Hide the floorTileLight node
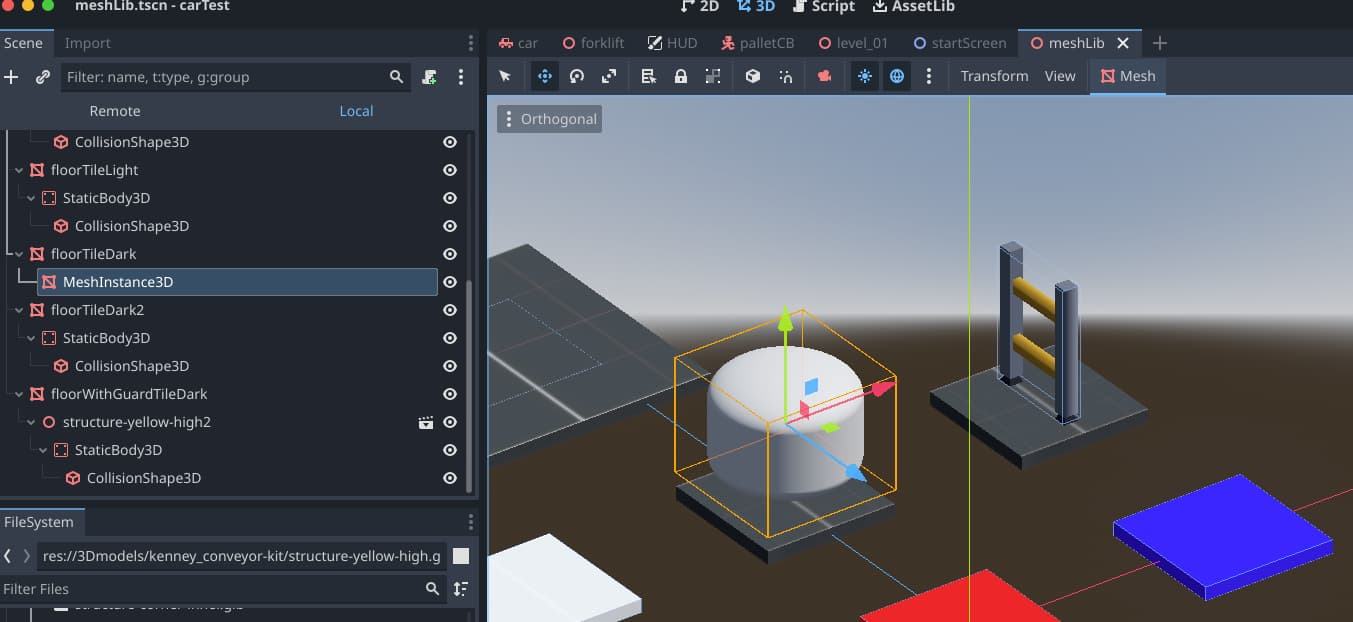Screen dimensions: 1353x622 click(450, 170)
